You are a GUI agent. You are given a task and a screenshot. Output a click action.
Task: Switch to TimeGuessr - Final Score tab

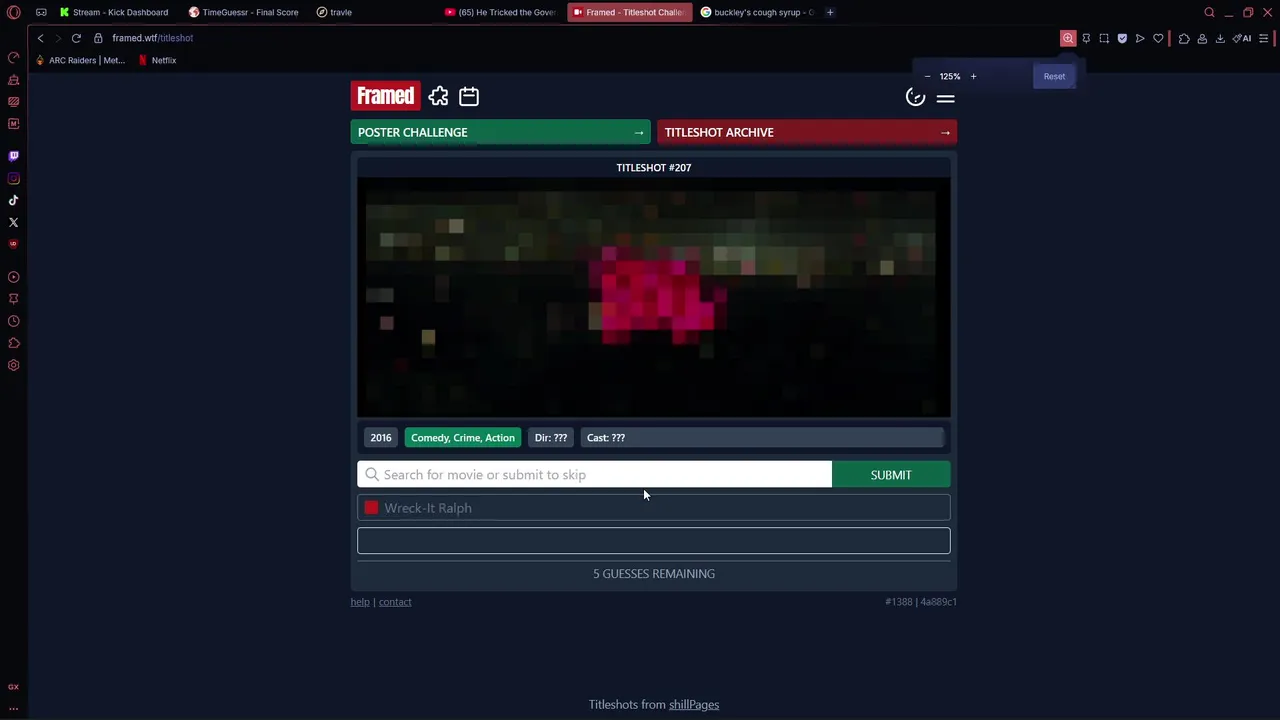click(243, 12)
